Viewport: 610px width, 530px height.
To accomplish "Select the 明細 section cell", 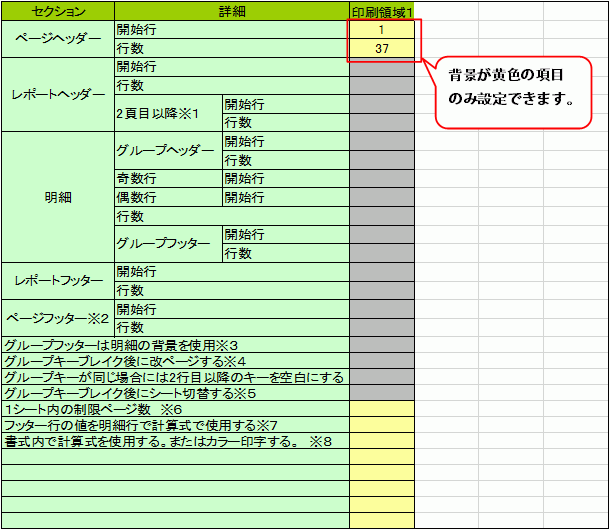I will [x=58, y=197].
